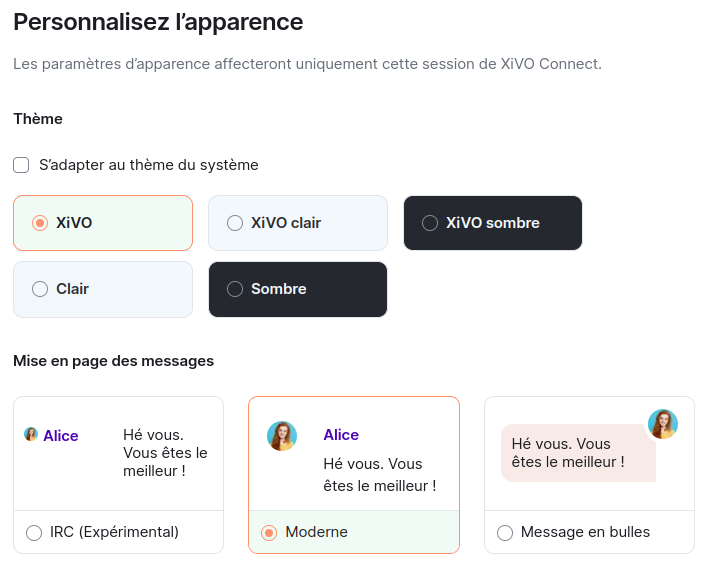Select IRC (Expérimental) message layout
The image size is (714, 577).
tap(34, 532)
